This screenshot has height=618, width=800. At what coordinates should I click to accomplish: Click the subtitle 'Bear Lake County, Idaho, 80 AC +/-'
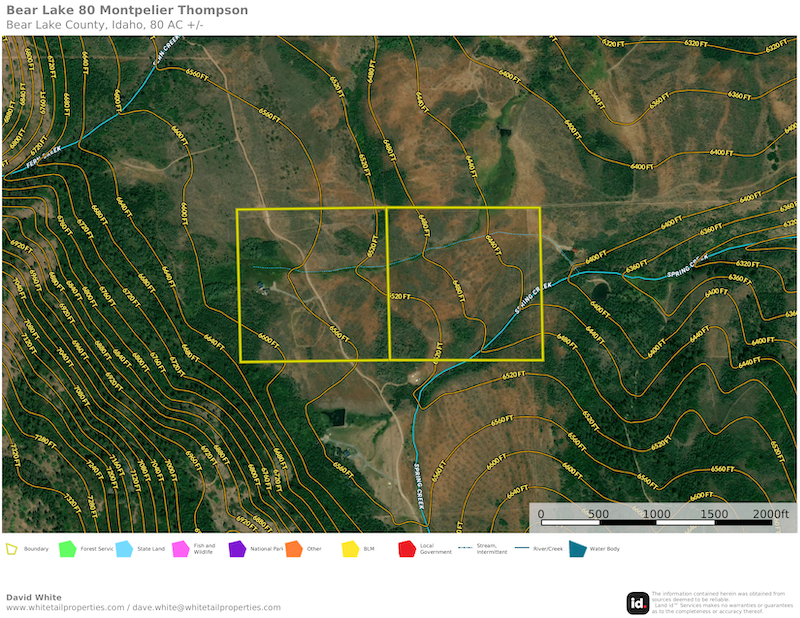tap(105, 25)
